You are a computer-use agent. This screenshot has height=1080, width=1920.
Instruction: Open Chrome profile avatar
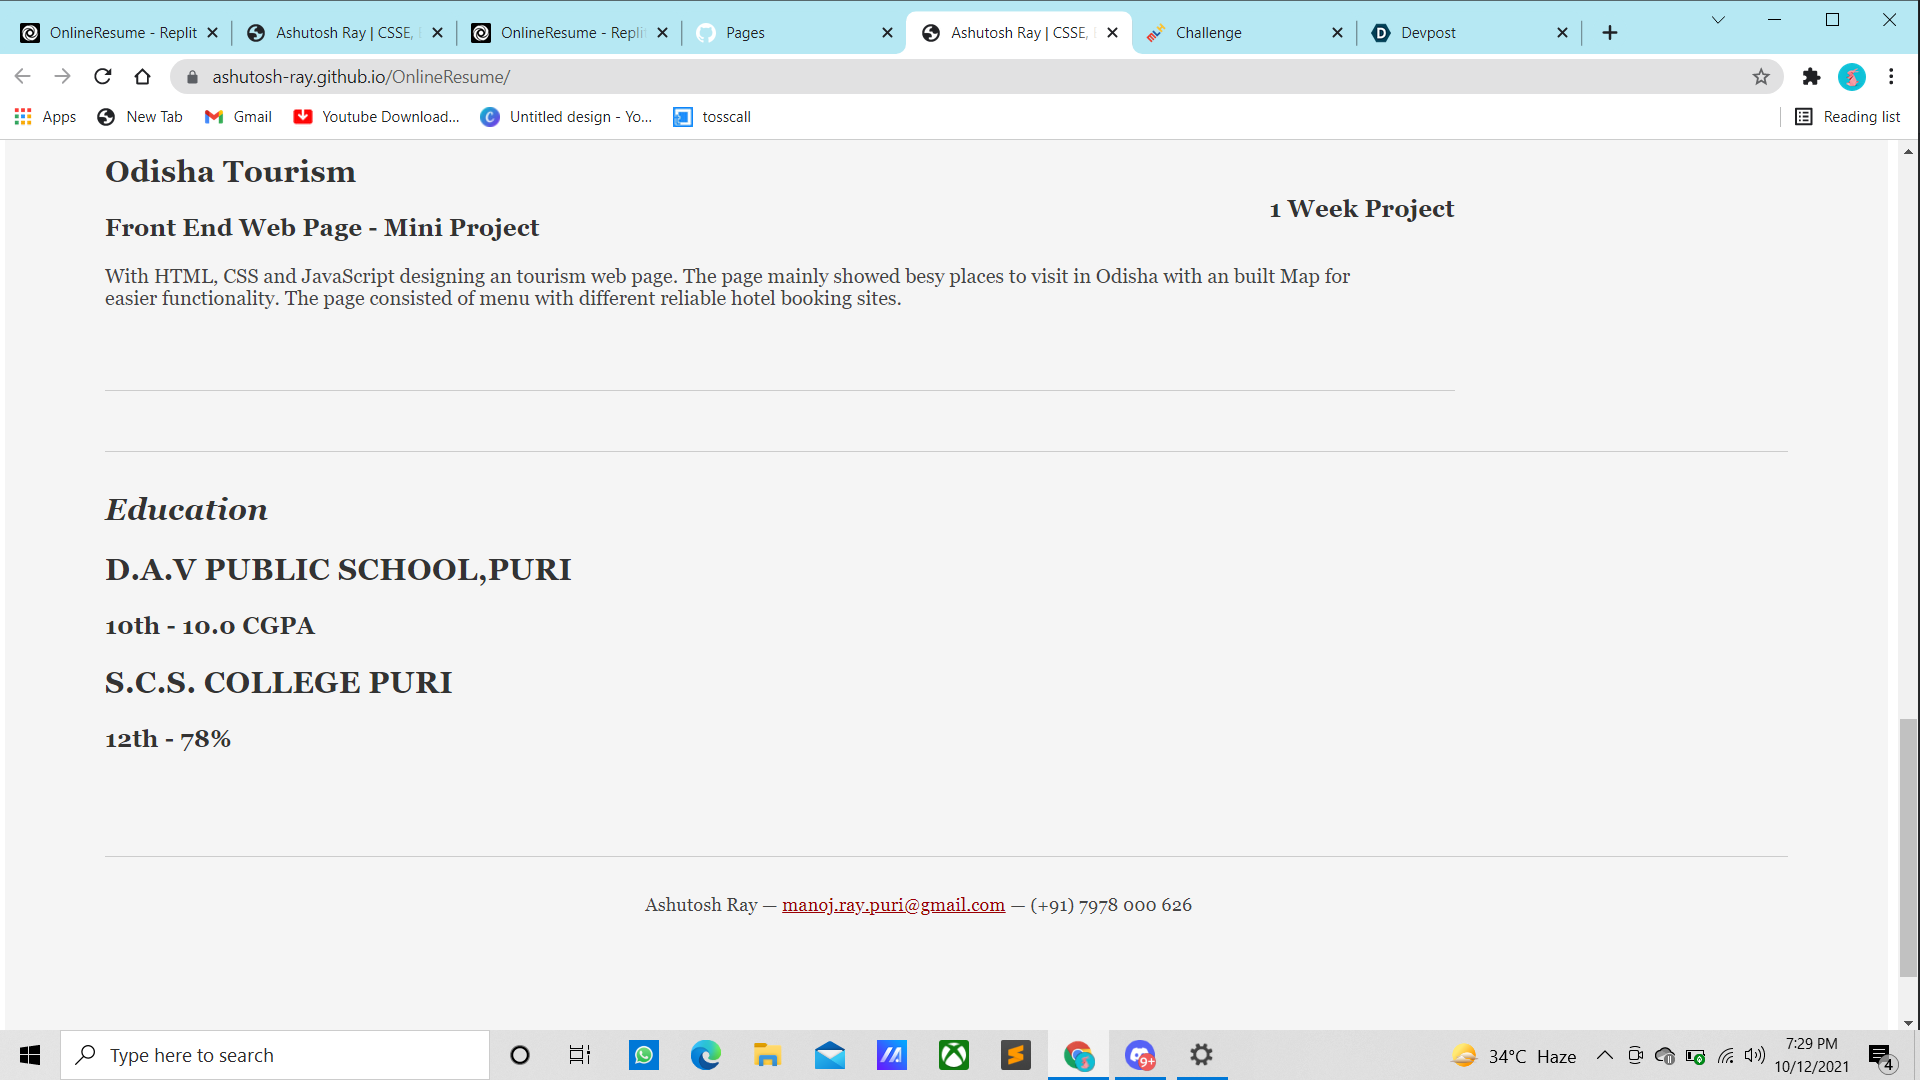point(1851,77)
